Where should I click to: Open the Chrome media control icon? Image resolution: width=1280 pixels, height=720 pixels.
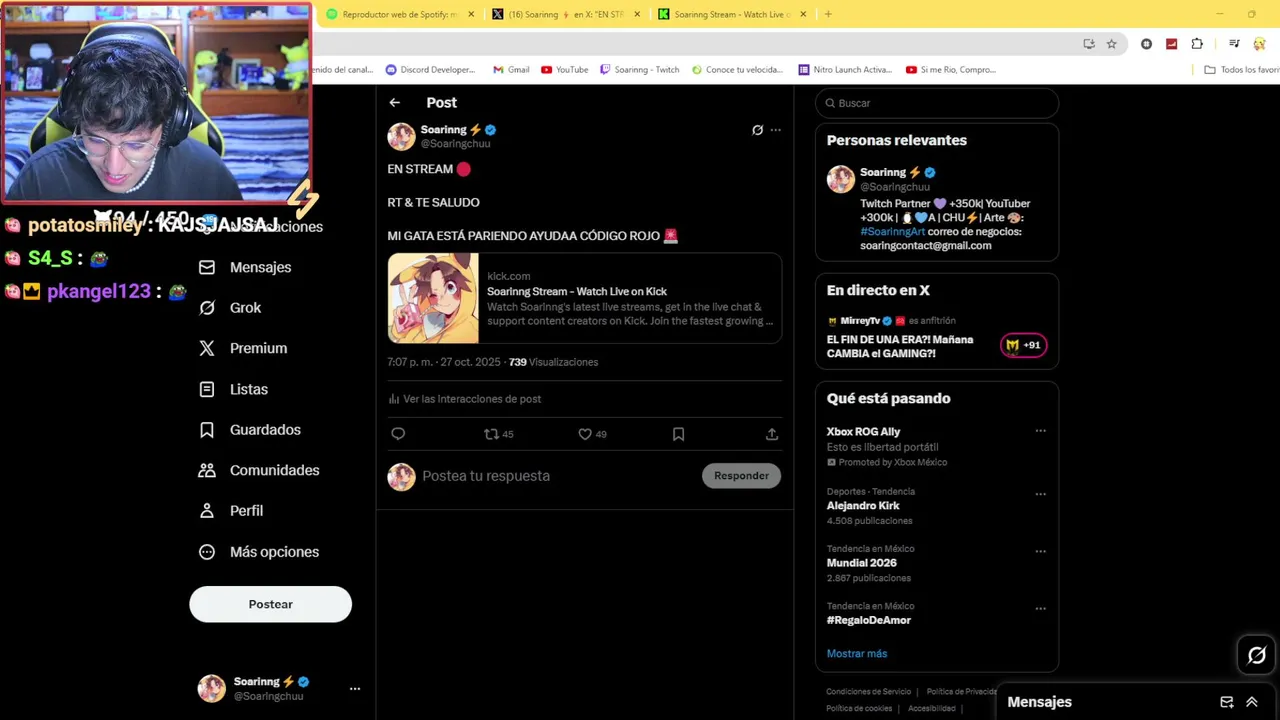pyautogui.click(x=1234, y=44)
